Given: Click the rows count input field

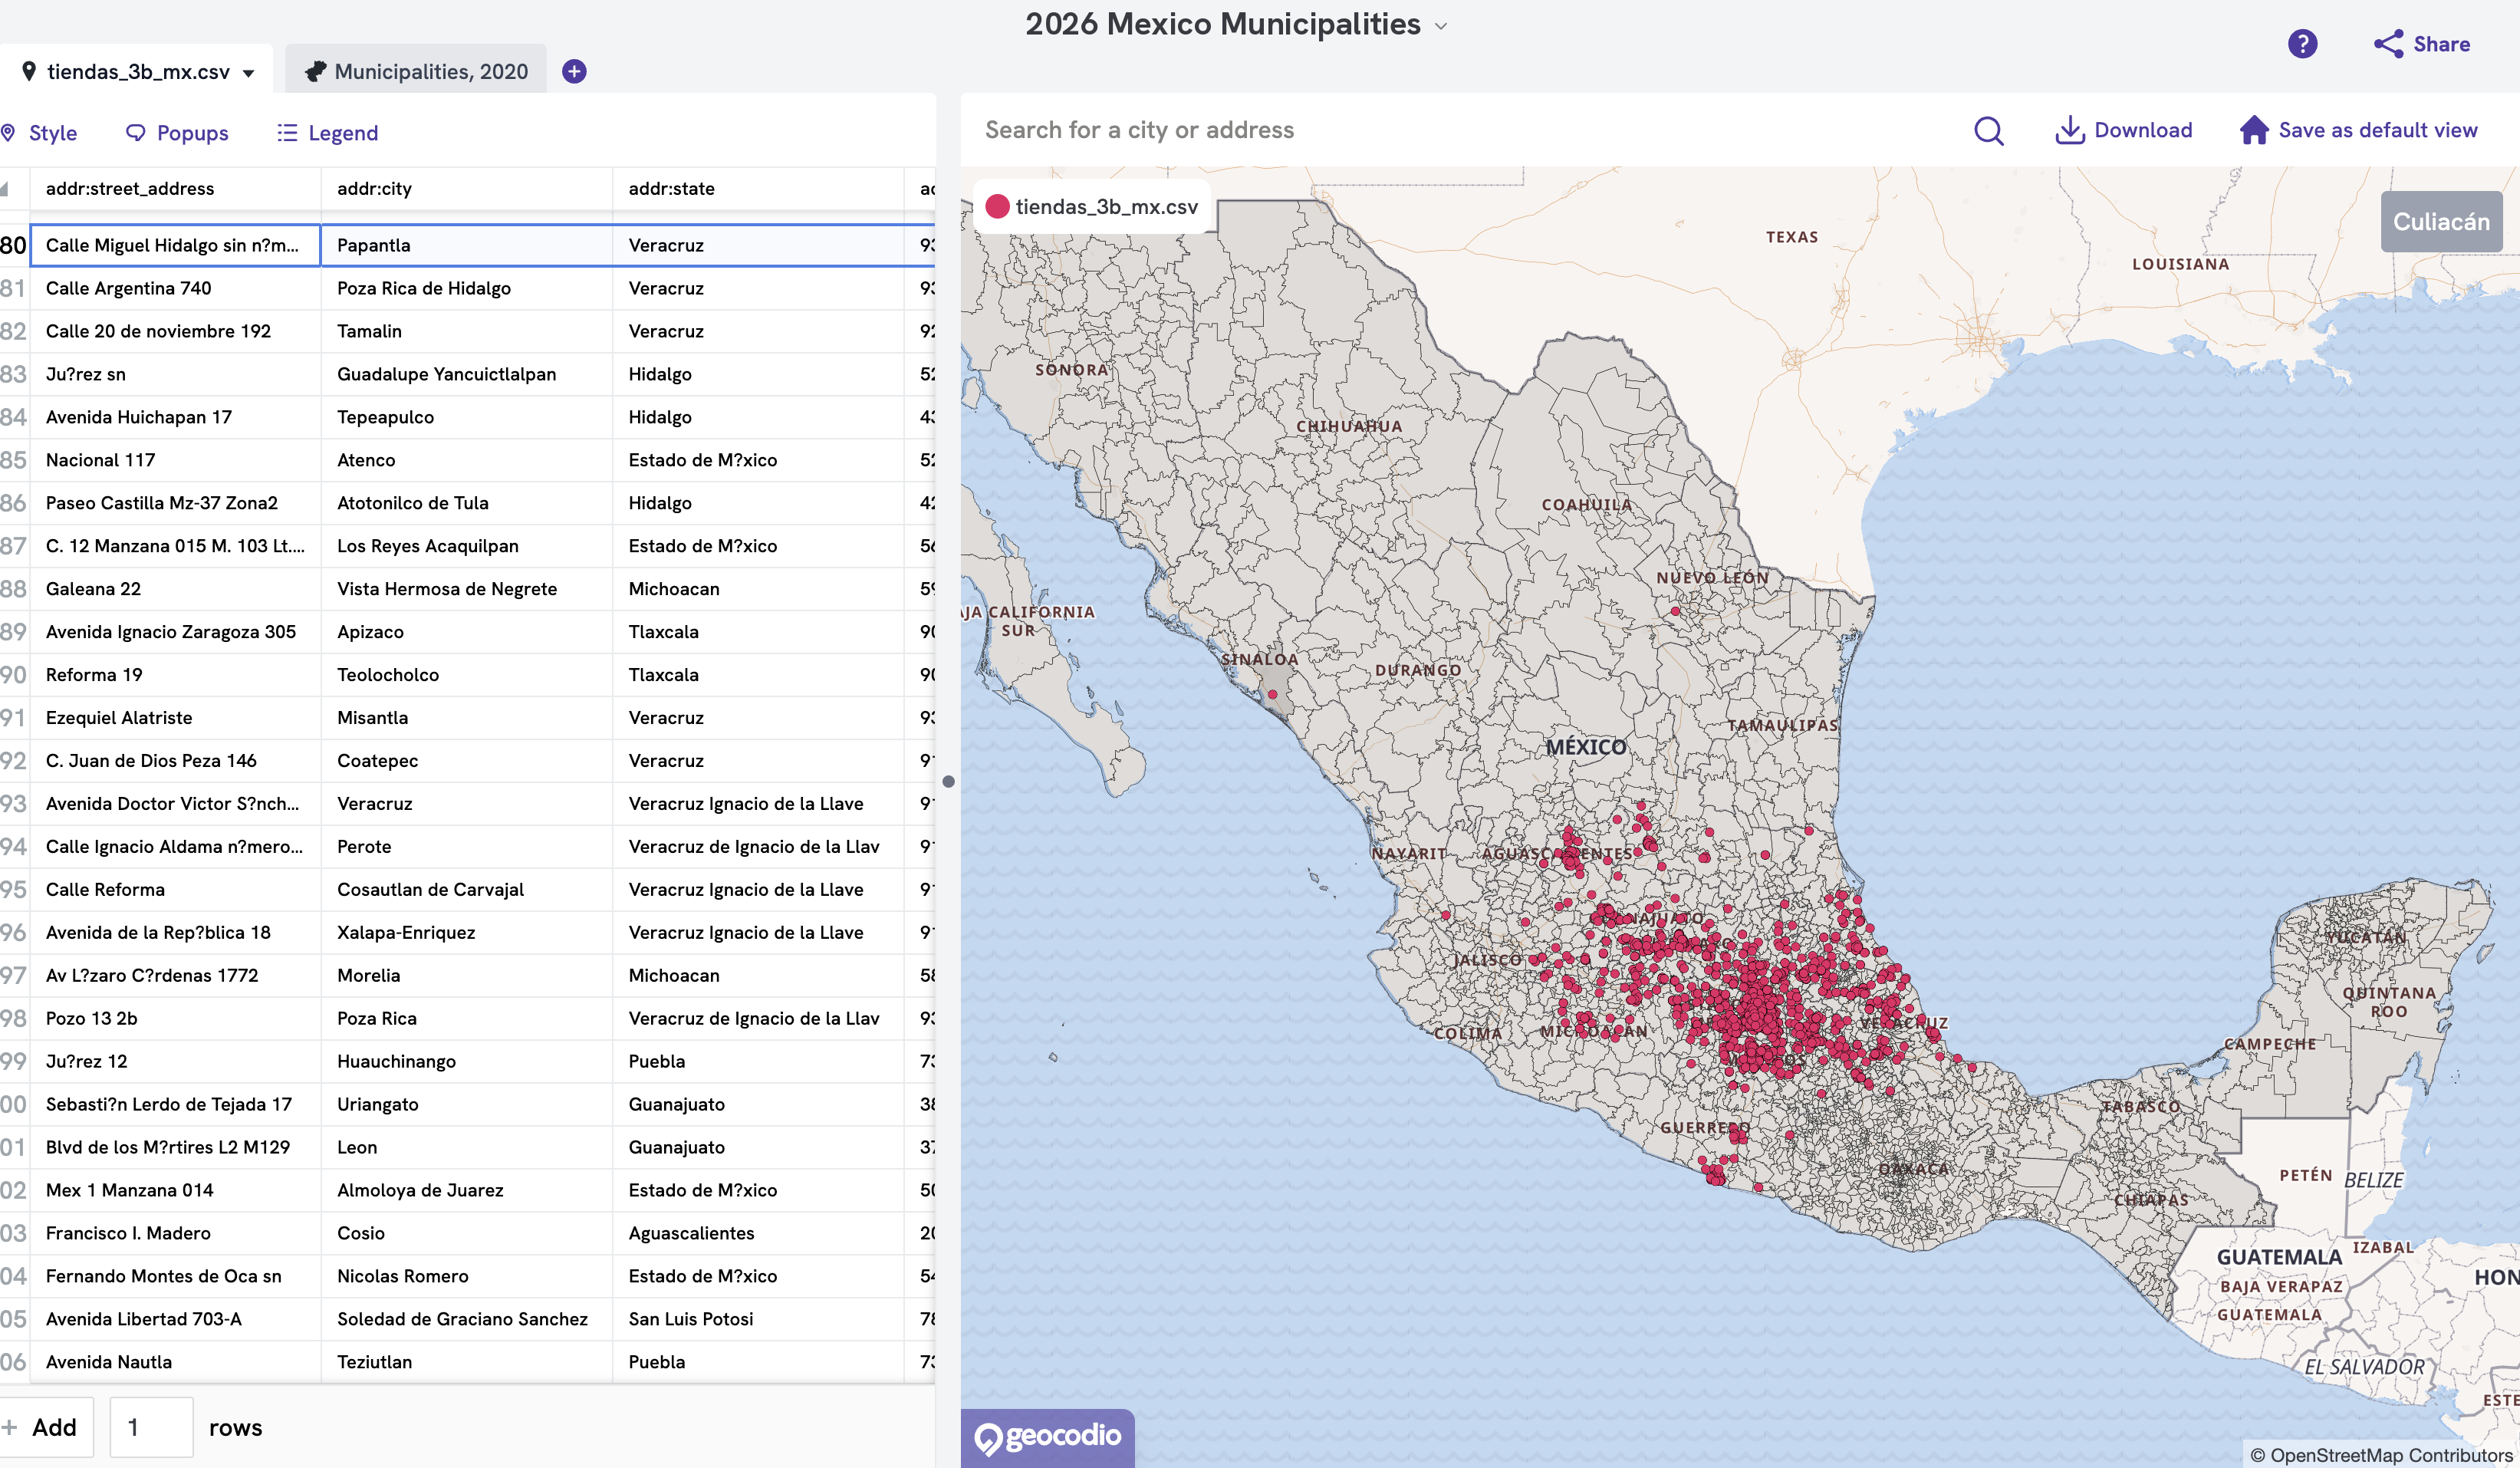Looking at the screenshot, I should 151,1427.
